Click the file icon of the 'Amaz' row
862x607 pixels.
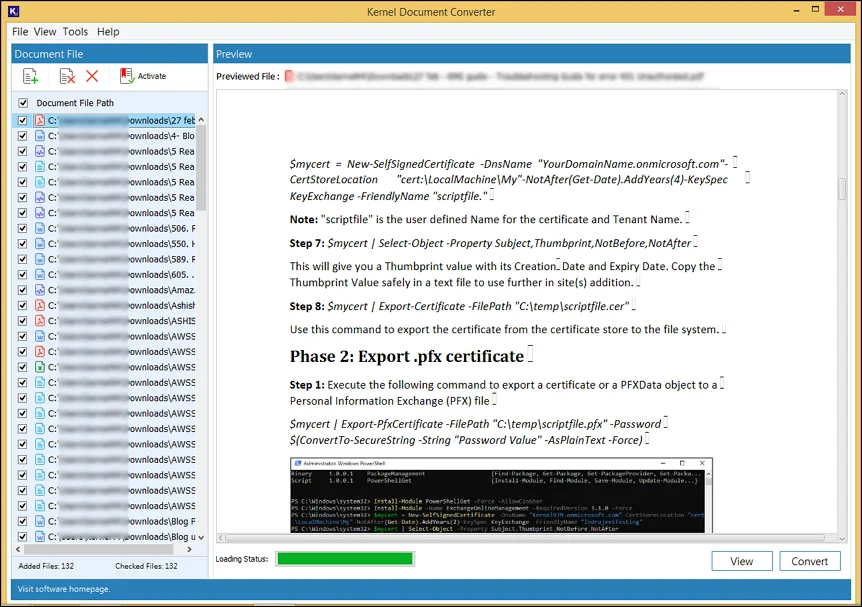40,289
